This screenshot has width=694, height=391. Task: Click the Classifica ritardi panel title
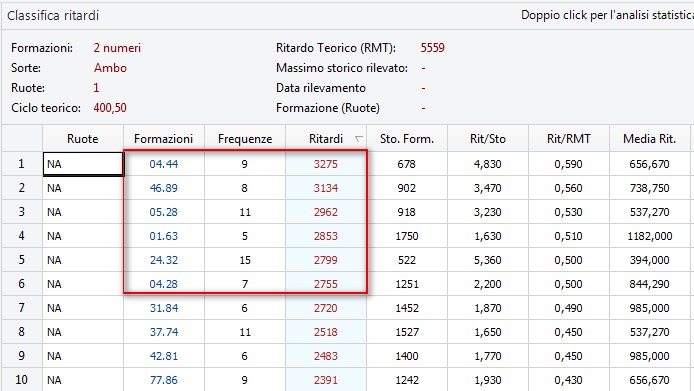53,15
